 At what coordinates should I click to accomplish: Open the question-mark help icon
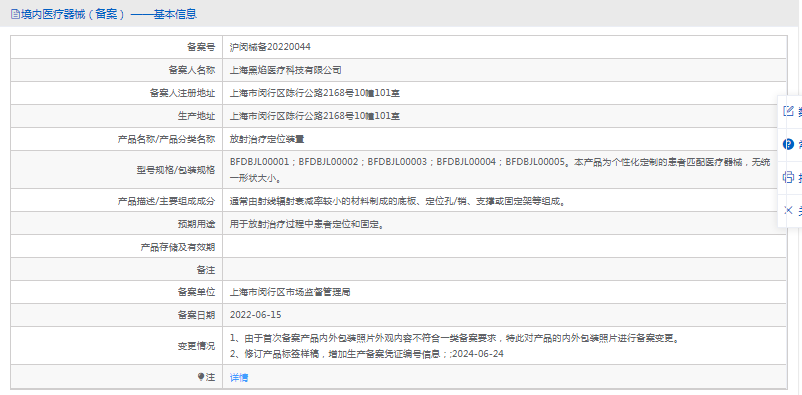pyautogui.click(x=788, y=144)
